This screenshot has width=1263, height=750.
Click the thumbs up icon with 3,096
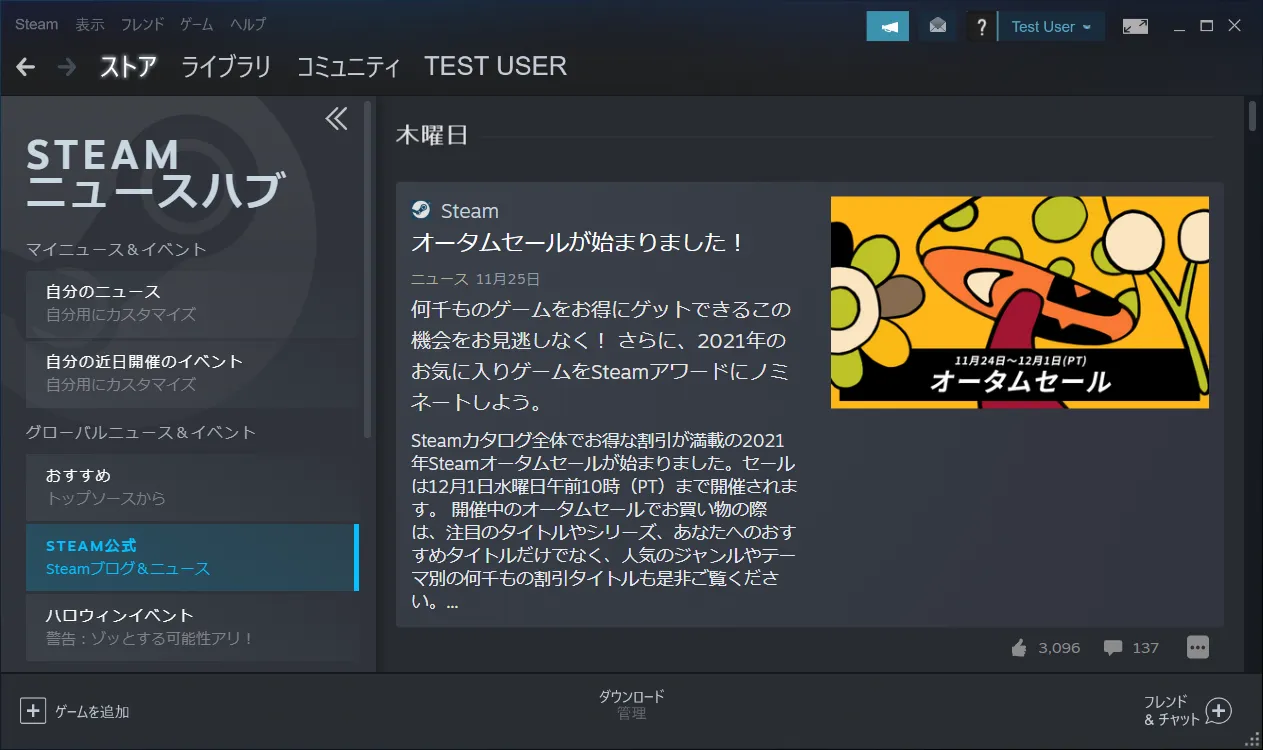pos(1019,648)
